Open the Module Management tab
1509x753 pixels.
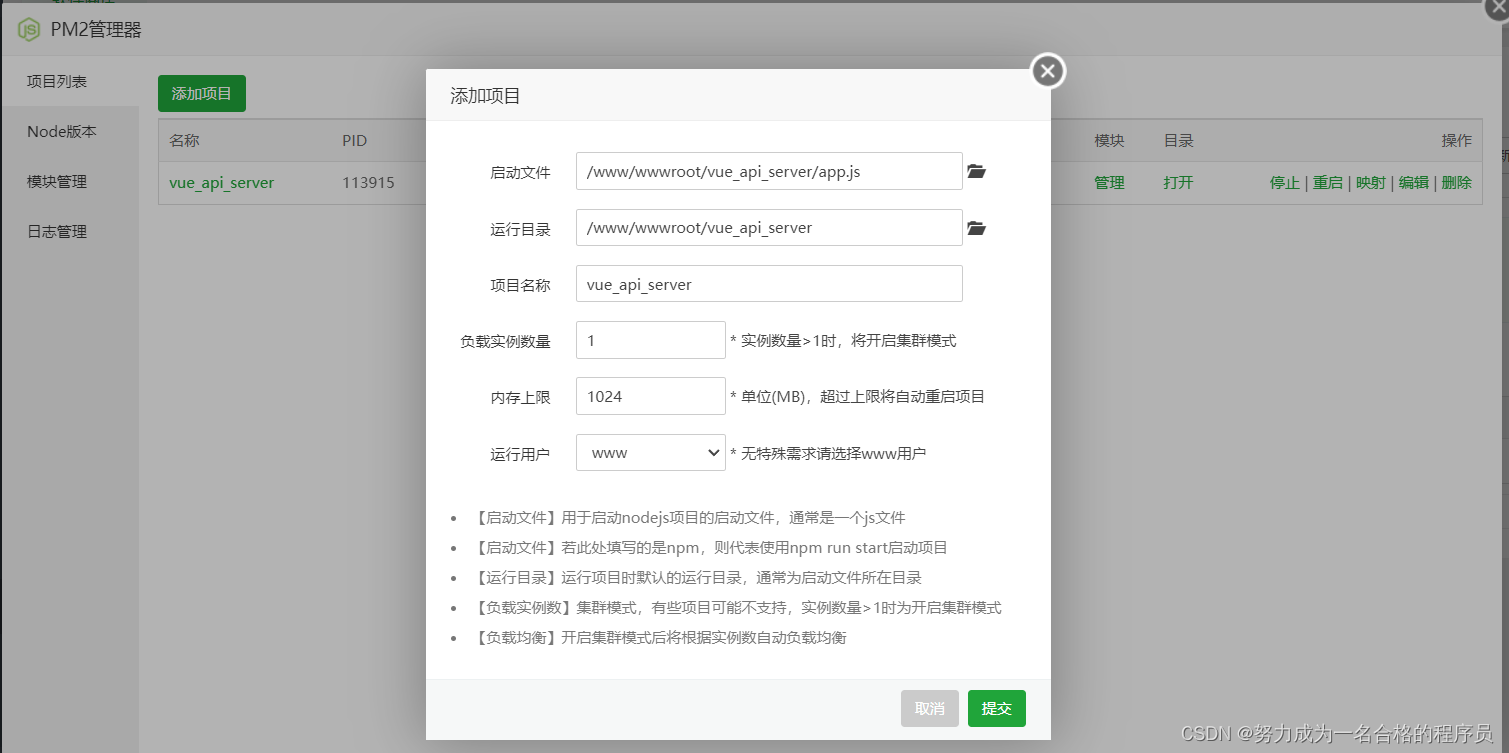(57, 181)
